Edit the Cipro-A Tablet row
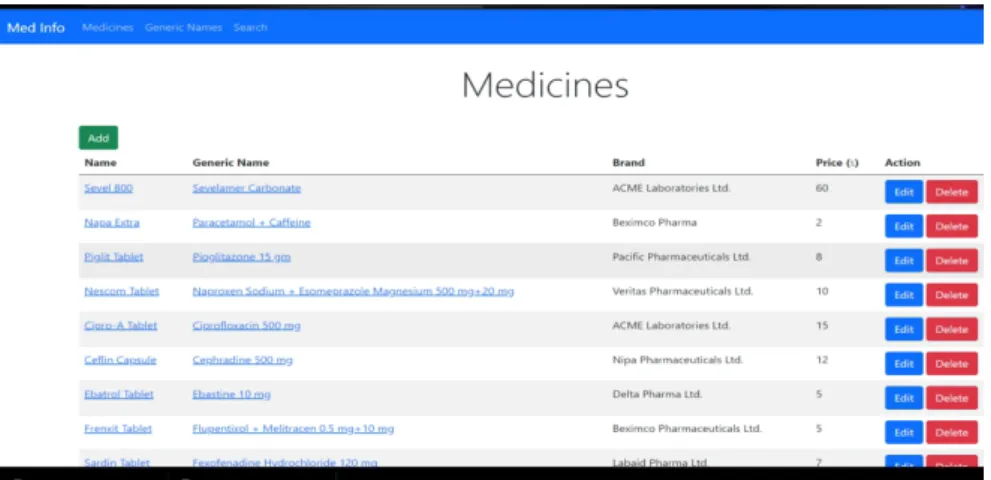 tap(904, 329)
